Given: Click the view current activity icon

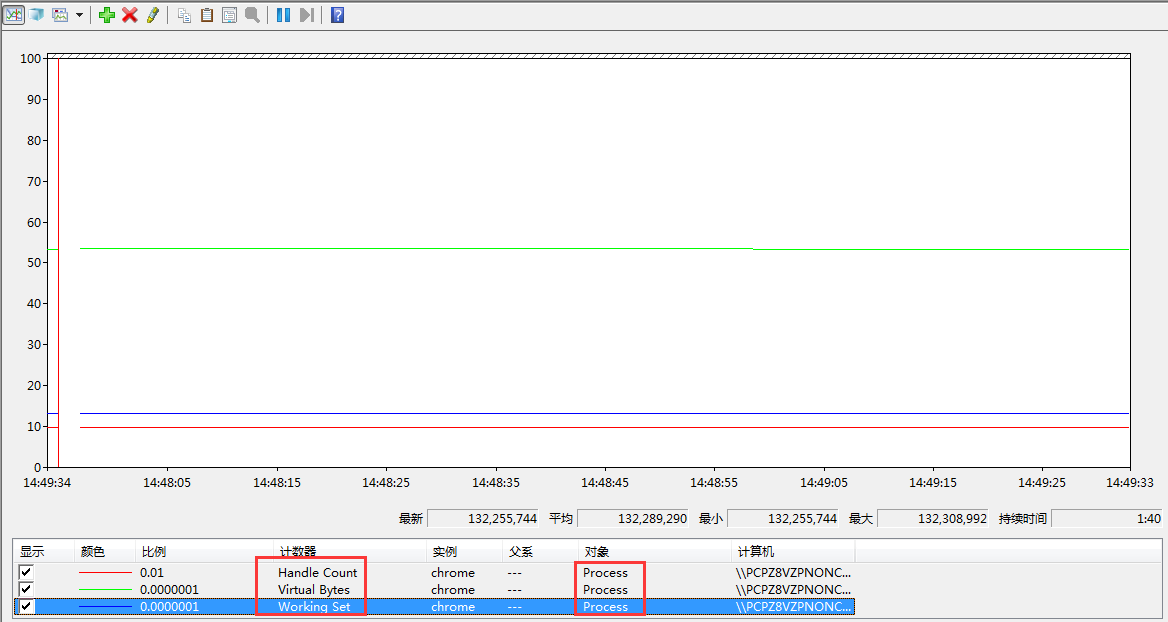Looking at the screenshot, I should point(14,15).
